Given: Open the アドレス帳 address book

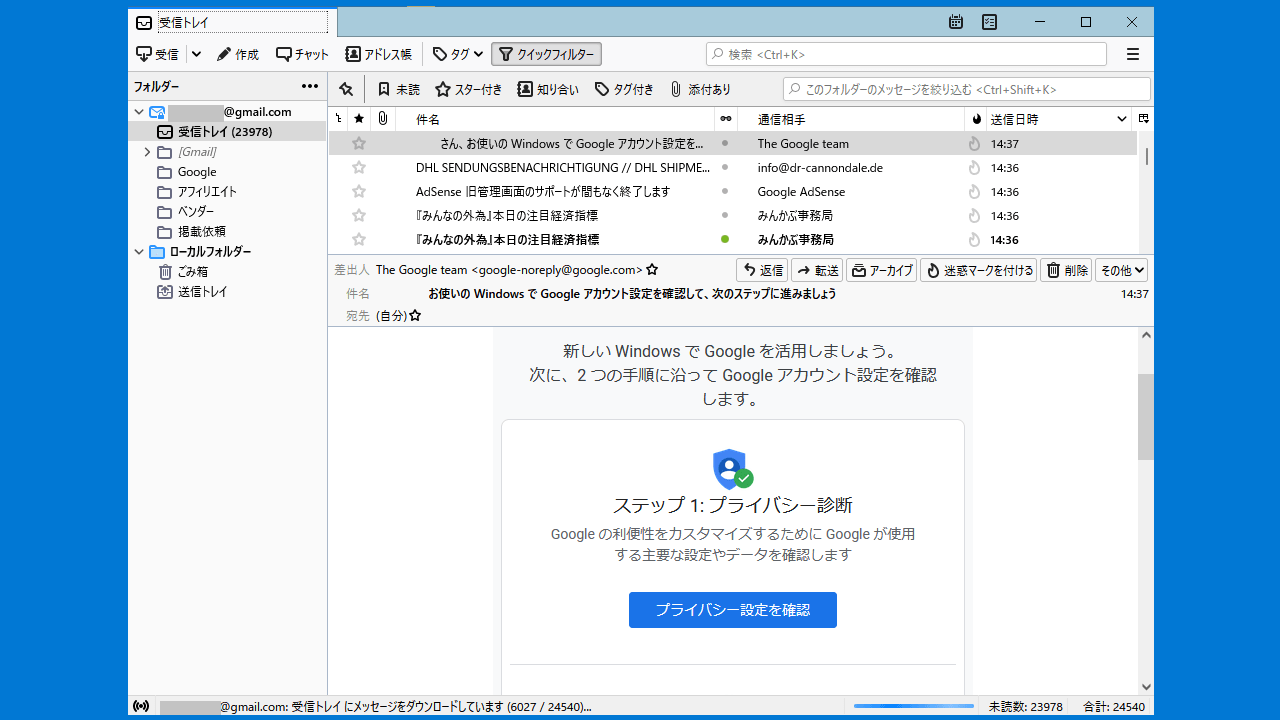Looking at the screenshot, I should coord(378,54).
